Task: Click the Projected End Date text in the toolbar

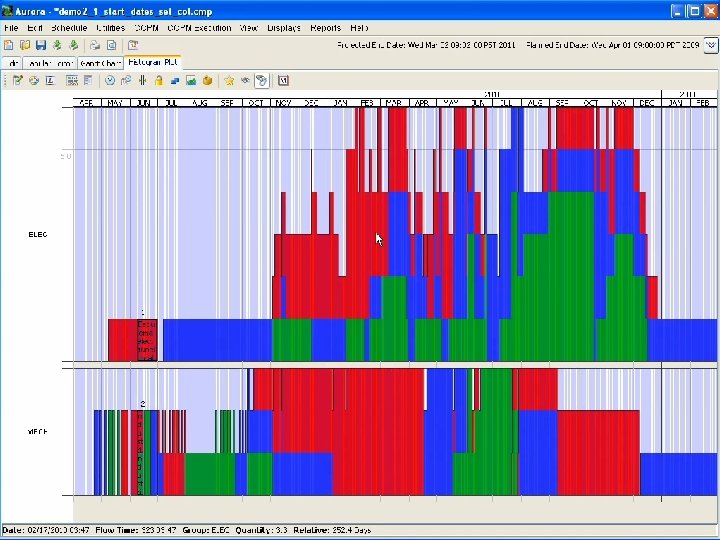Action: [x=426, y=45]
